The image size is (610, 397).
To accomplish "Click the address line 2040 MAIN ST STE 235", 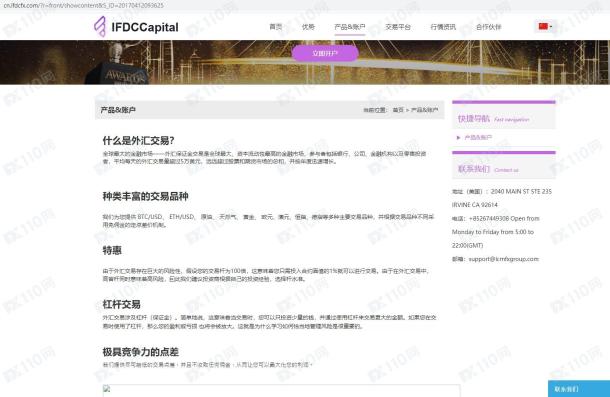I will pos(521,191).
